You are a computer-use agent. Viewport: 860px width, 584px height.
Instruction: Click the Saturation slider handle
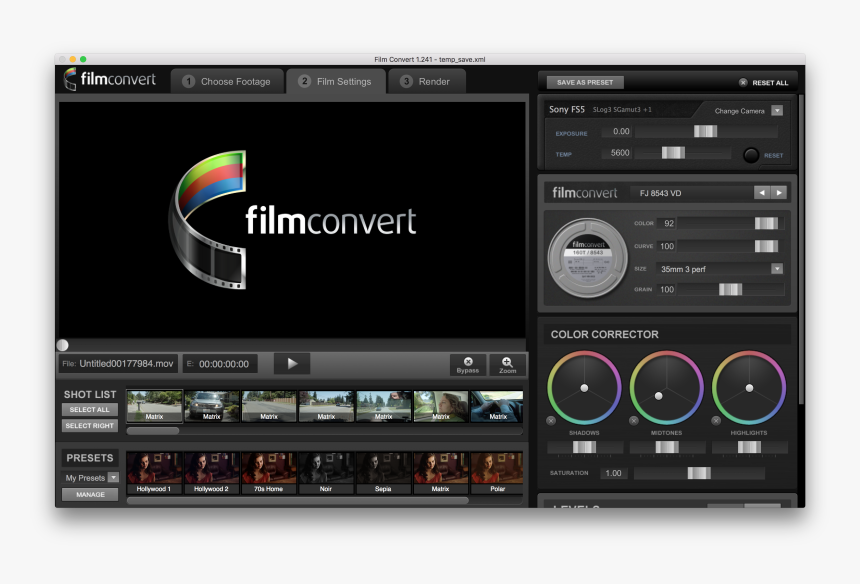(699, 473)
